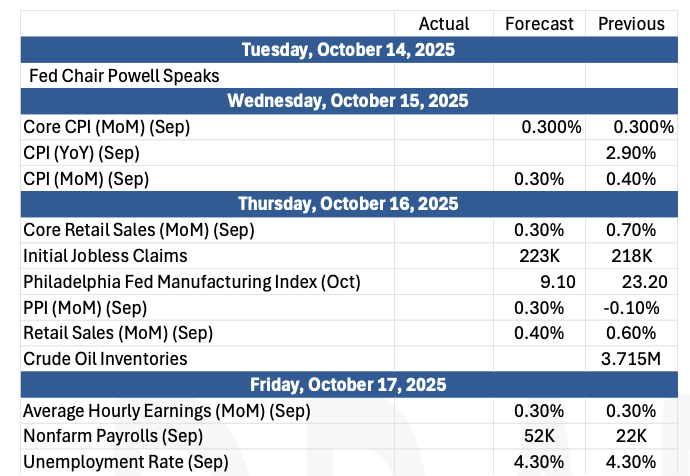The height and width of the screenshot is (476, 690).
Task: Select the Initial Jobless Claims forecast 223K
Action: coord(540,256)
